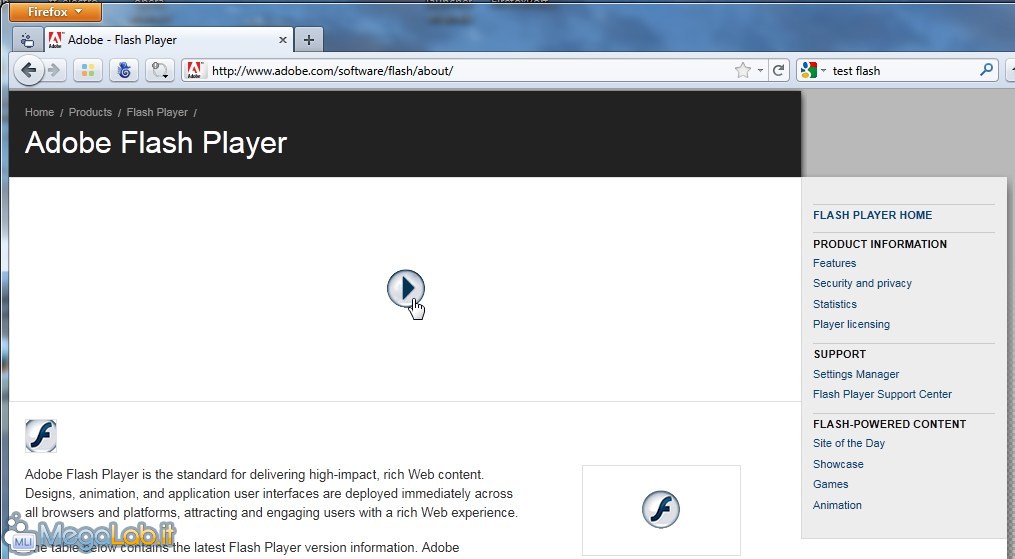Bookmark this page with the star icon
This screenshot has height=559, width=1015.
pyautogui.click(x=742, y=70)
